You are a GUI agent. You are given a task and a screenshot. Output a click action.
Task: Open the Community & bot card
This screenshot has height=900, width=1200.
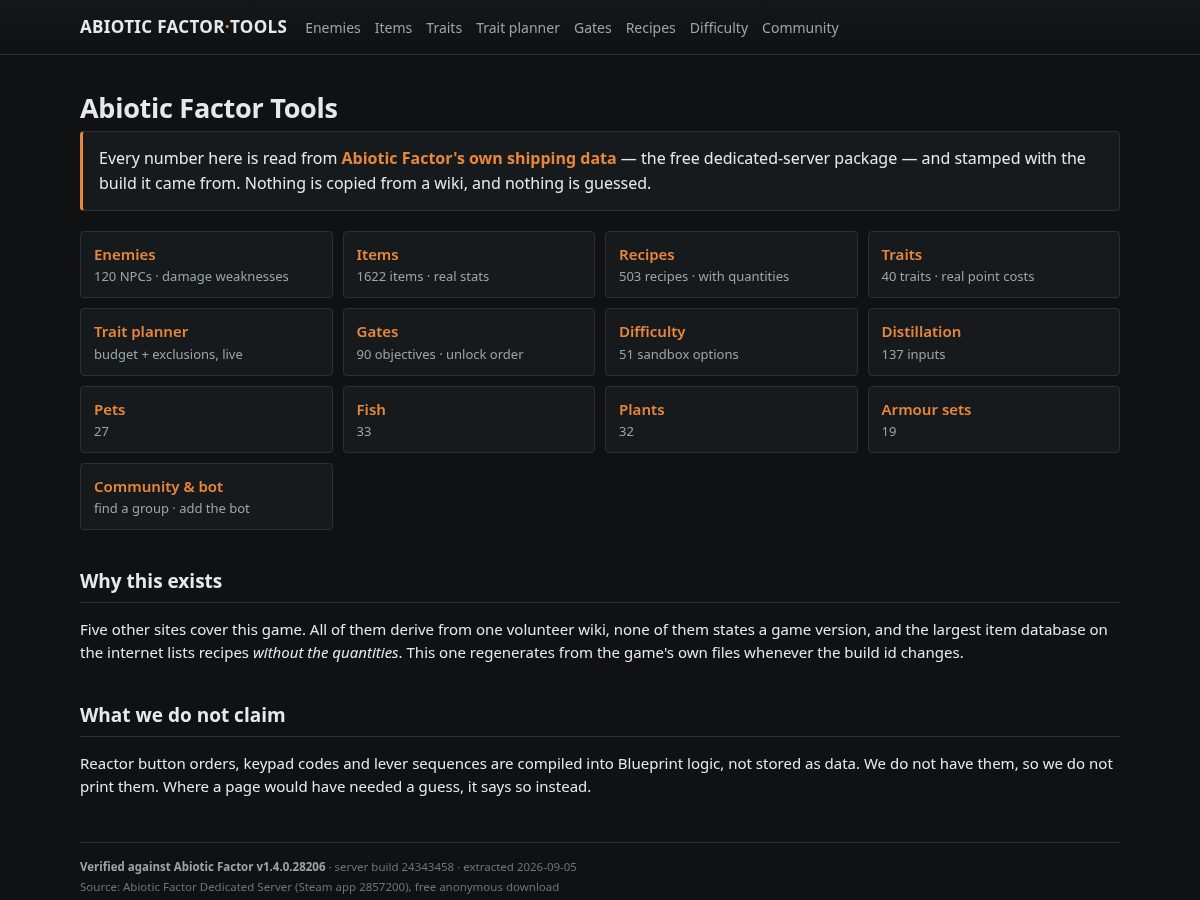click(206, 497)
